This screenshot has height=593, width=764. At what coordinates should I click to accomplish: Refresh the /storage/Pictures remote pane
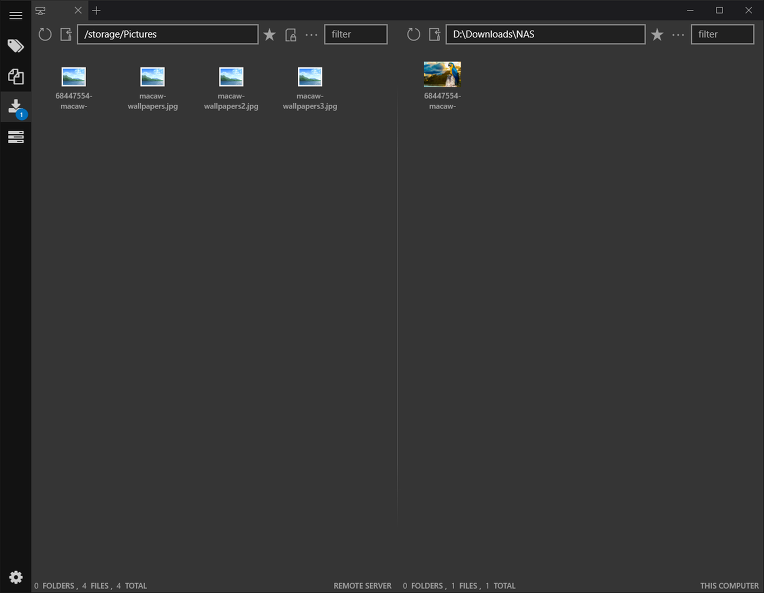(45, 35)
